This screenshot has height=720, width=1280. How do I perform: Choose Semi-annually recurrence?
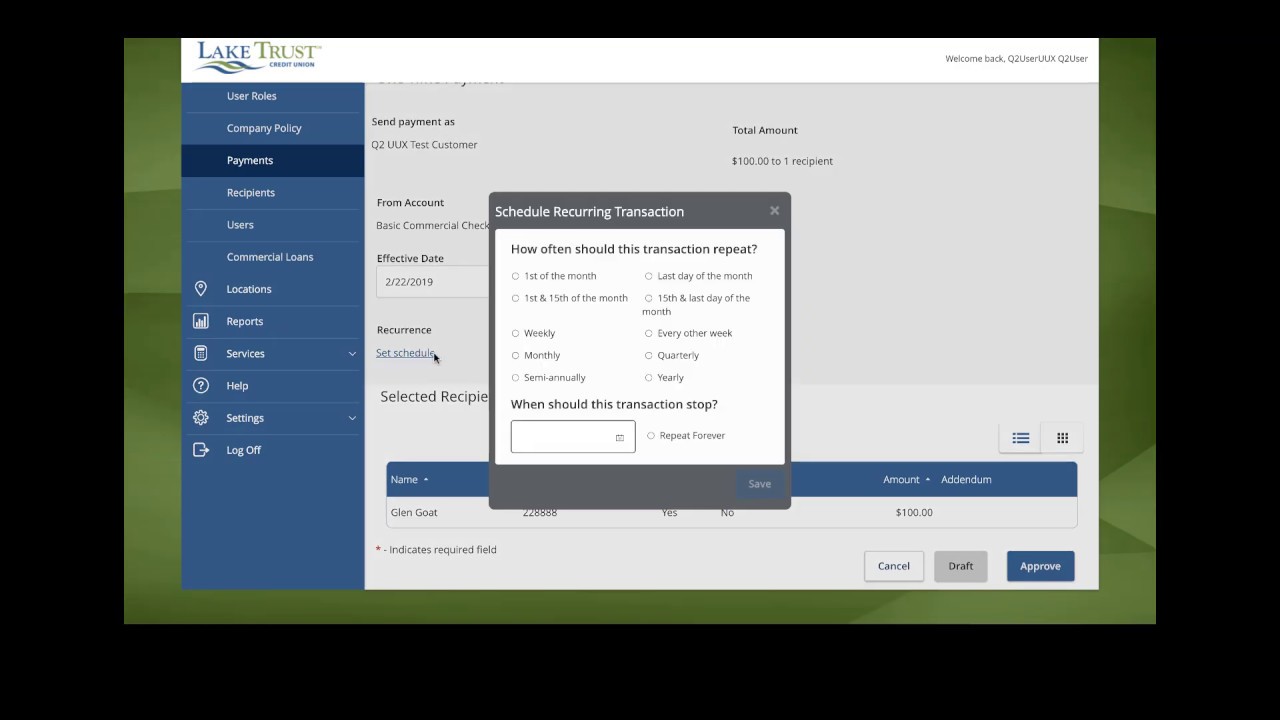coord(516,377)
